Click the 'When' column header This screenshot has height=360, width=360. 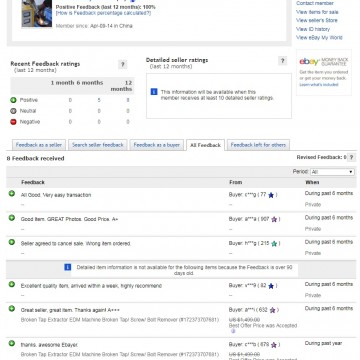point(312,182)
